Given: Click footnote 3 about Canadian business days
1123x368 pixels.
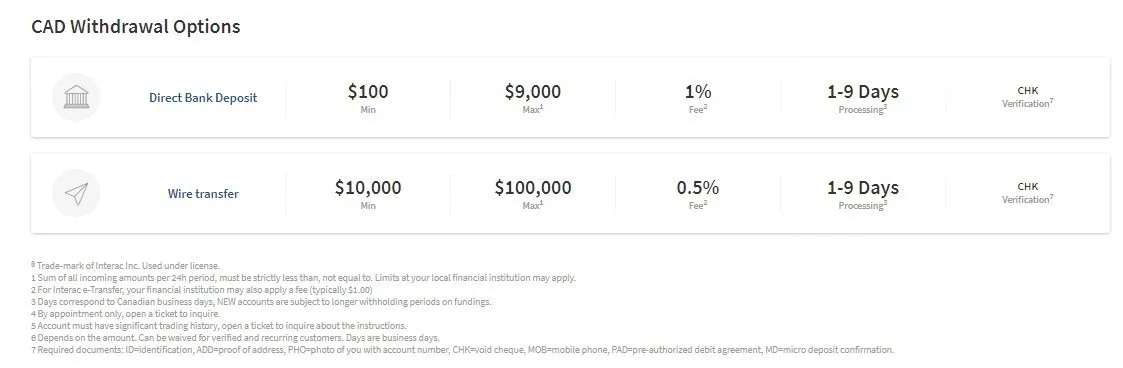Looking at the screenshot, I should tap(261, 302).
